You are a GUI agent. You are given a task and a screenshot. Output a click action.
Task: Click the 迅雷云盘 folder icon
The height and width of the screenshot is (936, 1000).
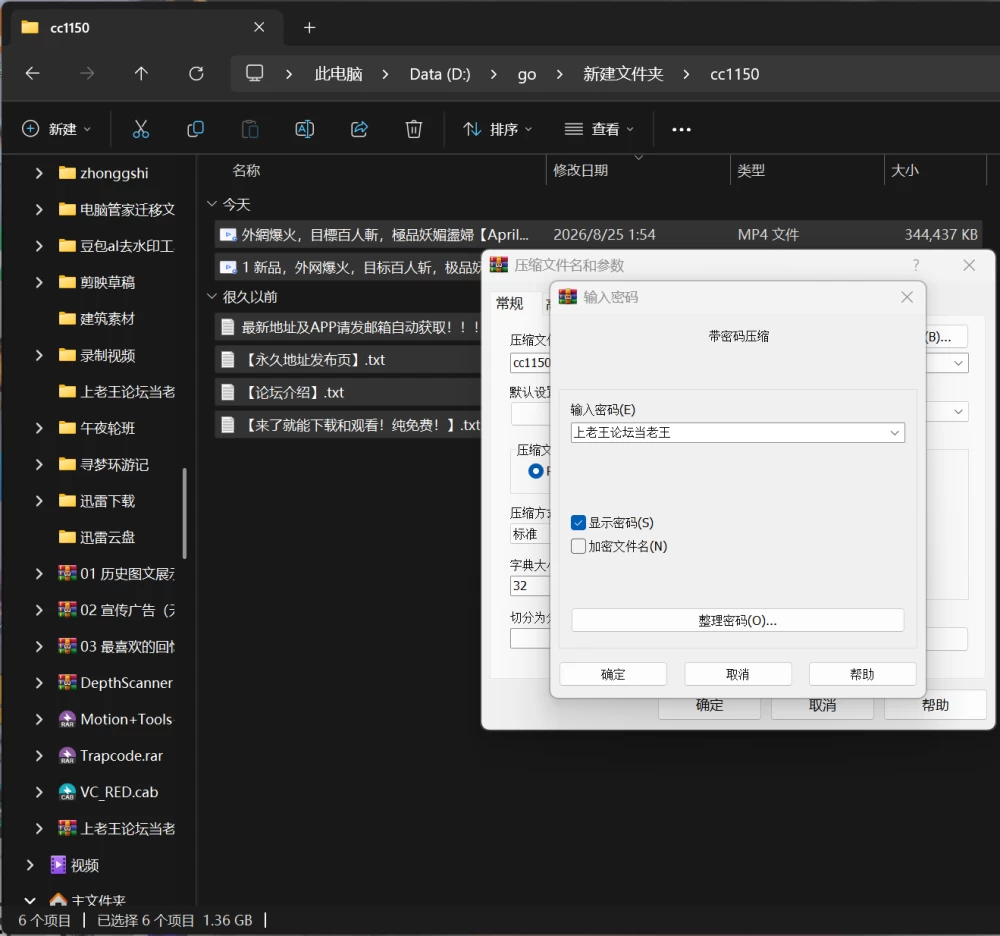pos(67,537)
